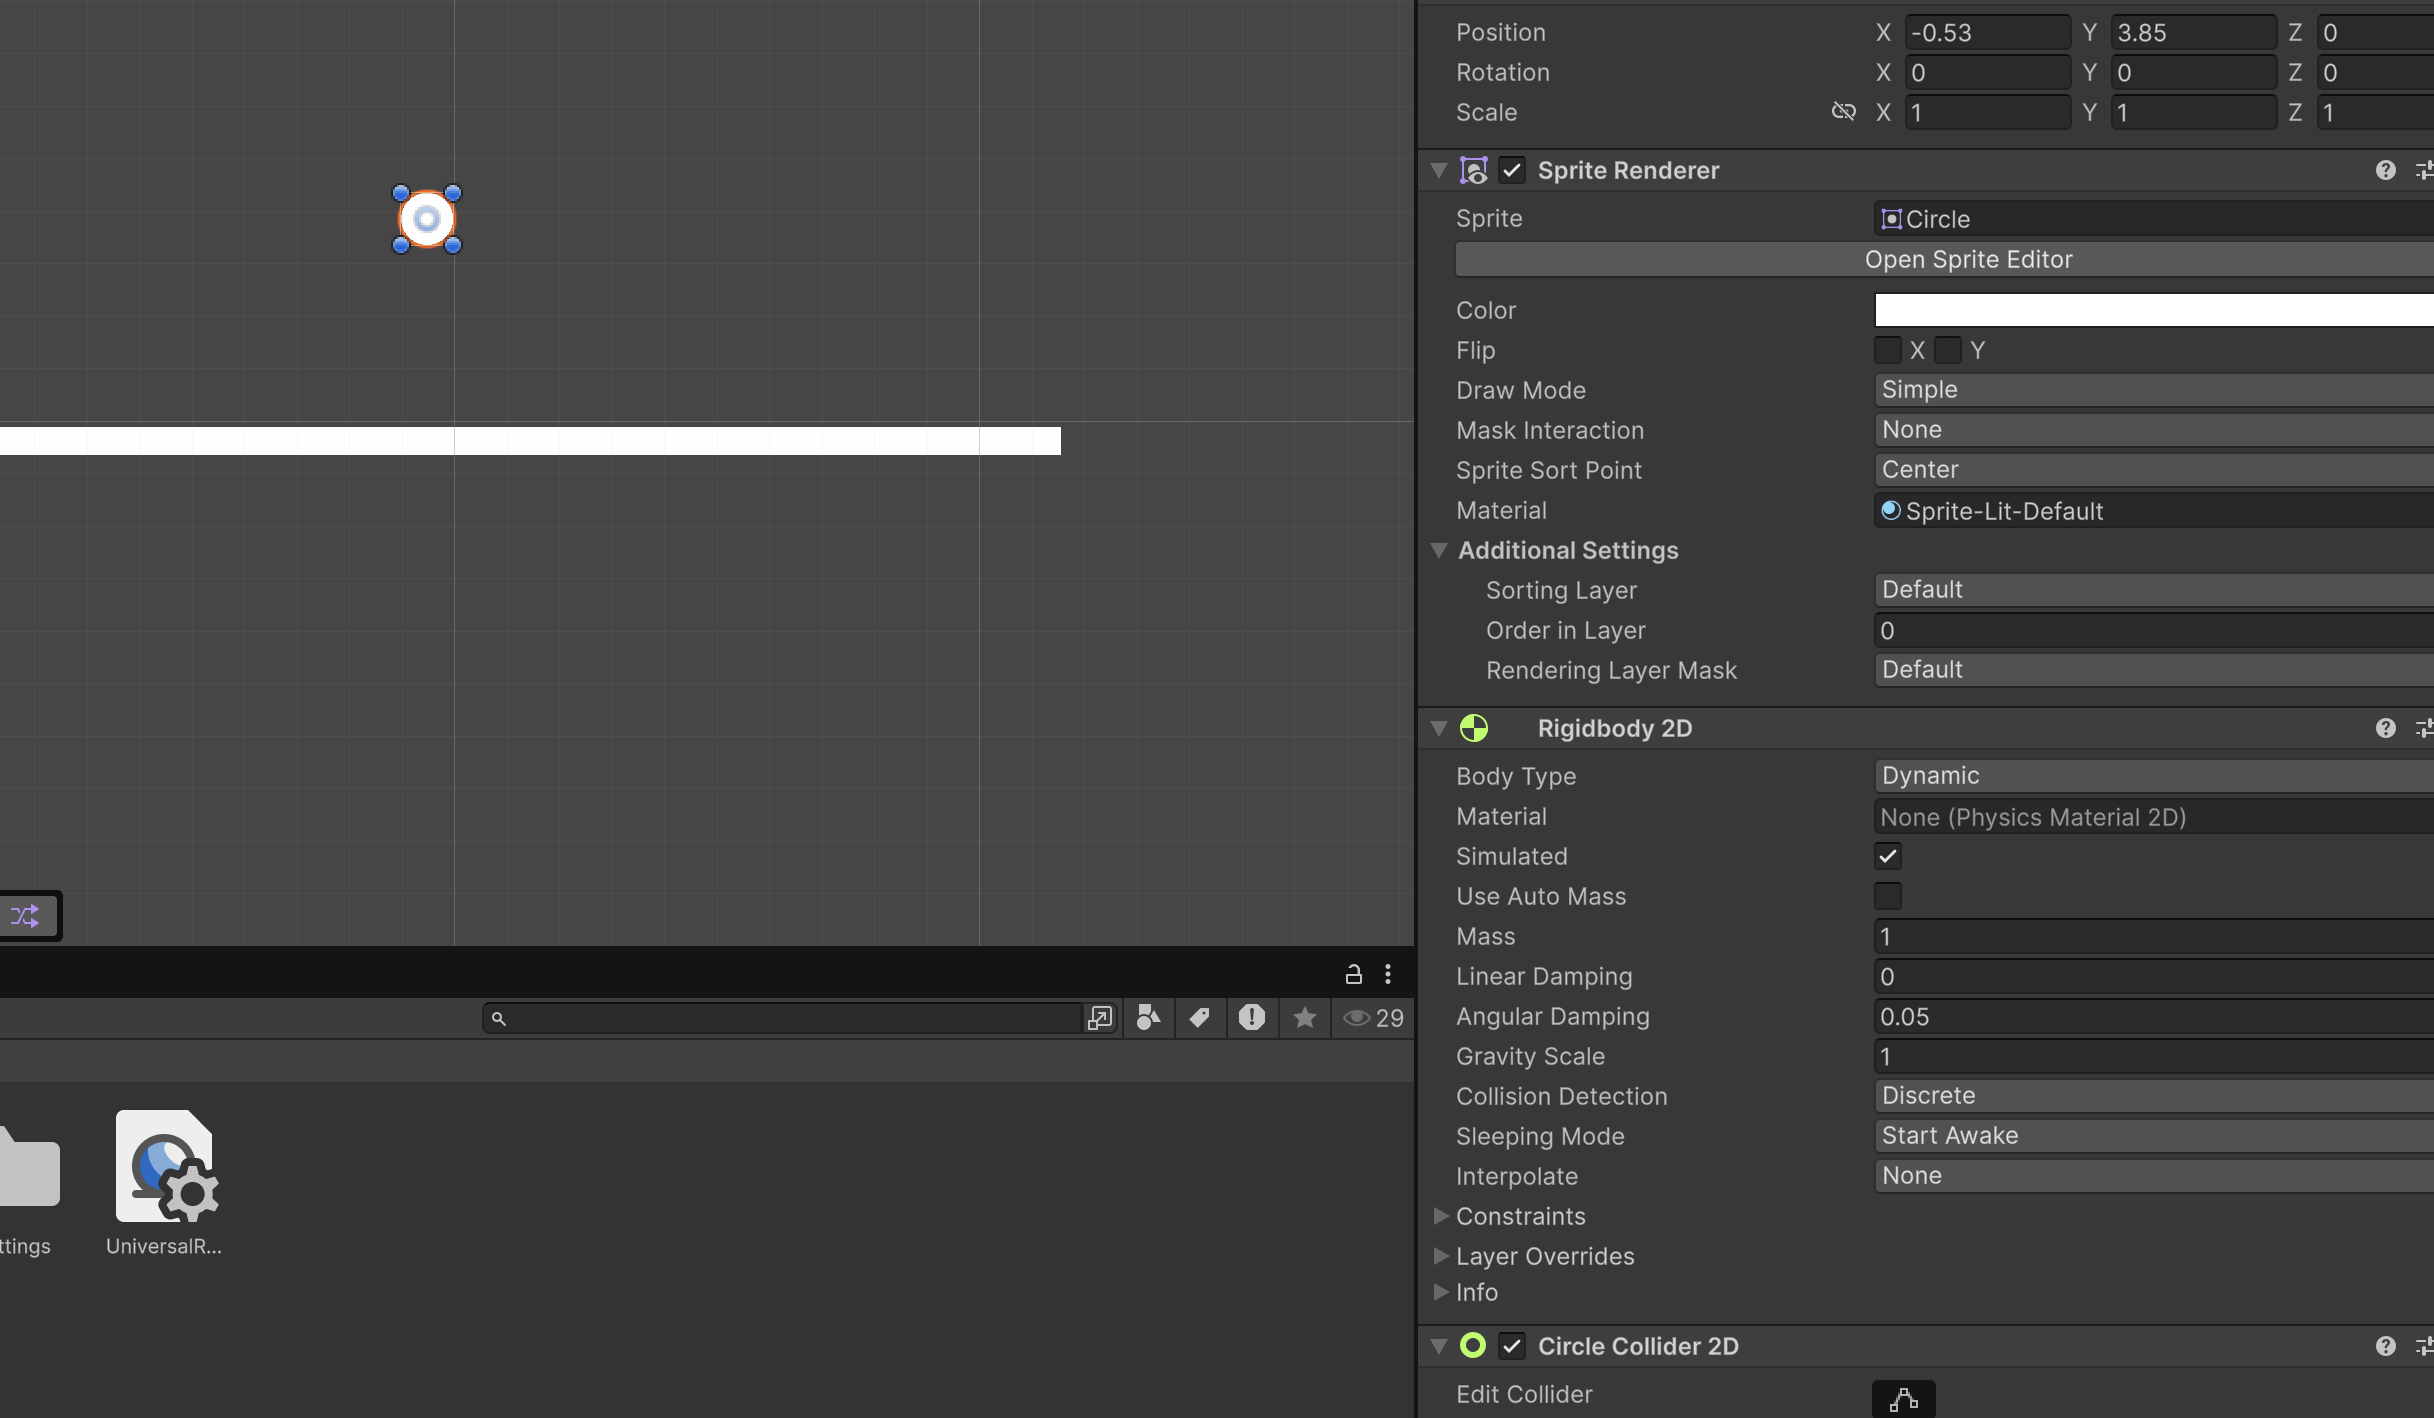Disable the Sprite Renderer component checkbox
The image size is (2434, 1418).
pos(1511,170)
